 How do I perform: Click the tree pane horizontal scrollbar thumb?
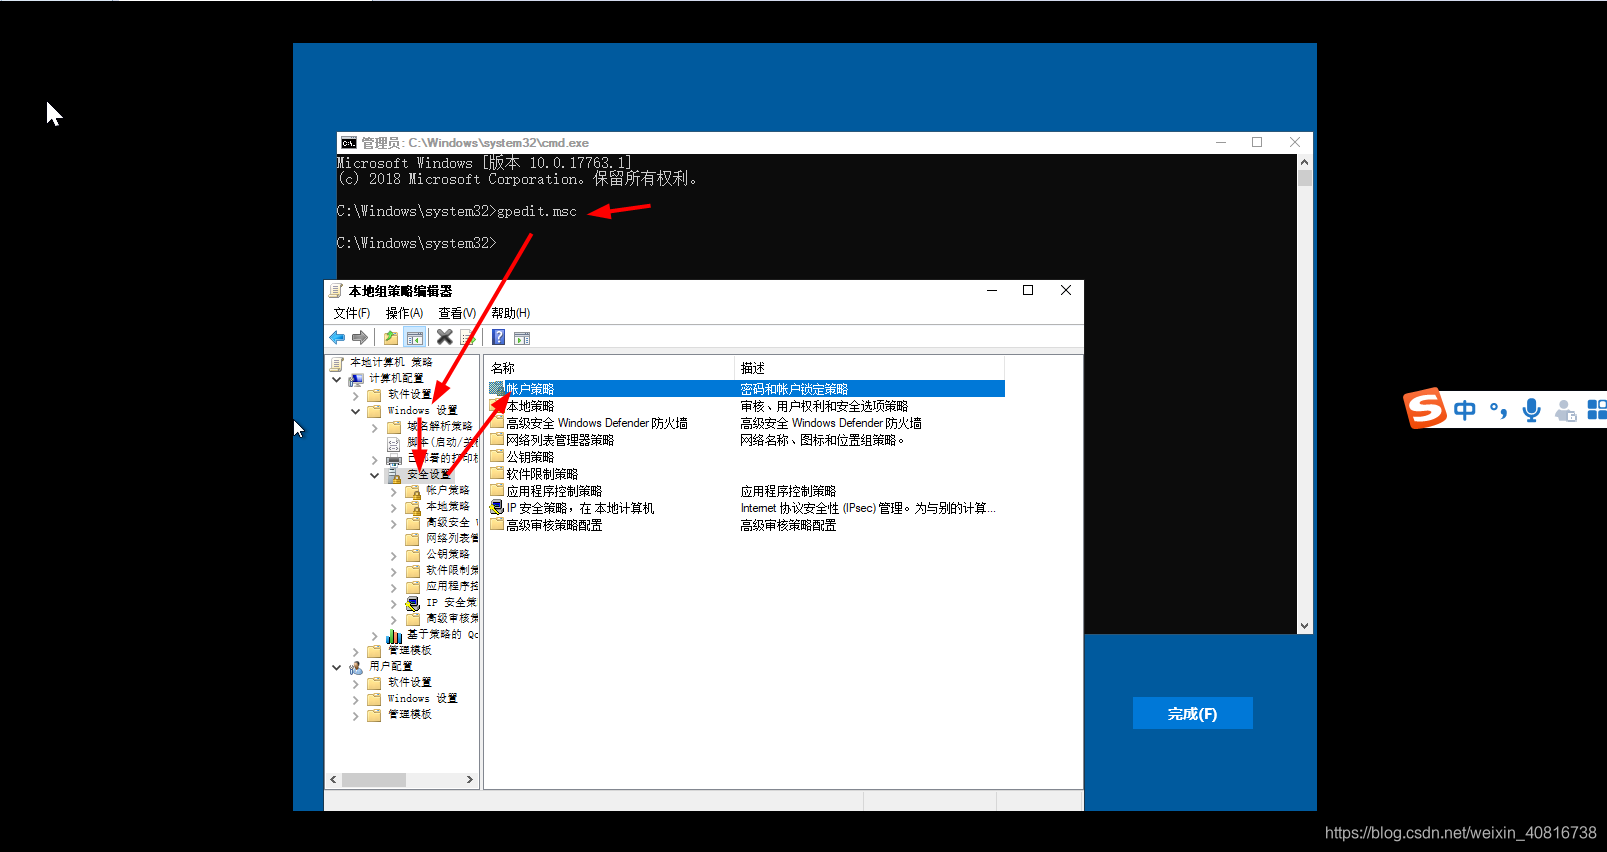[373, 779]
